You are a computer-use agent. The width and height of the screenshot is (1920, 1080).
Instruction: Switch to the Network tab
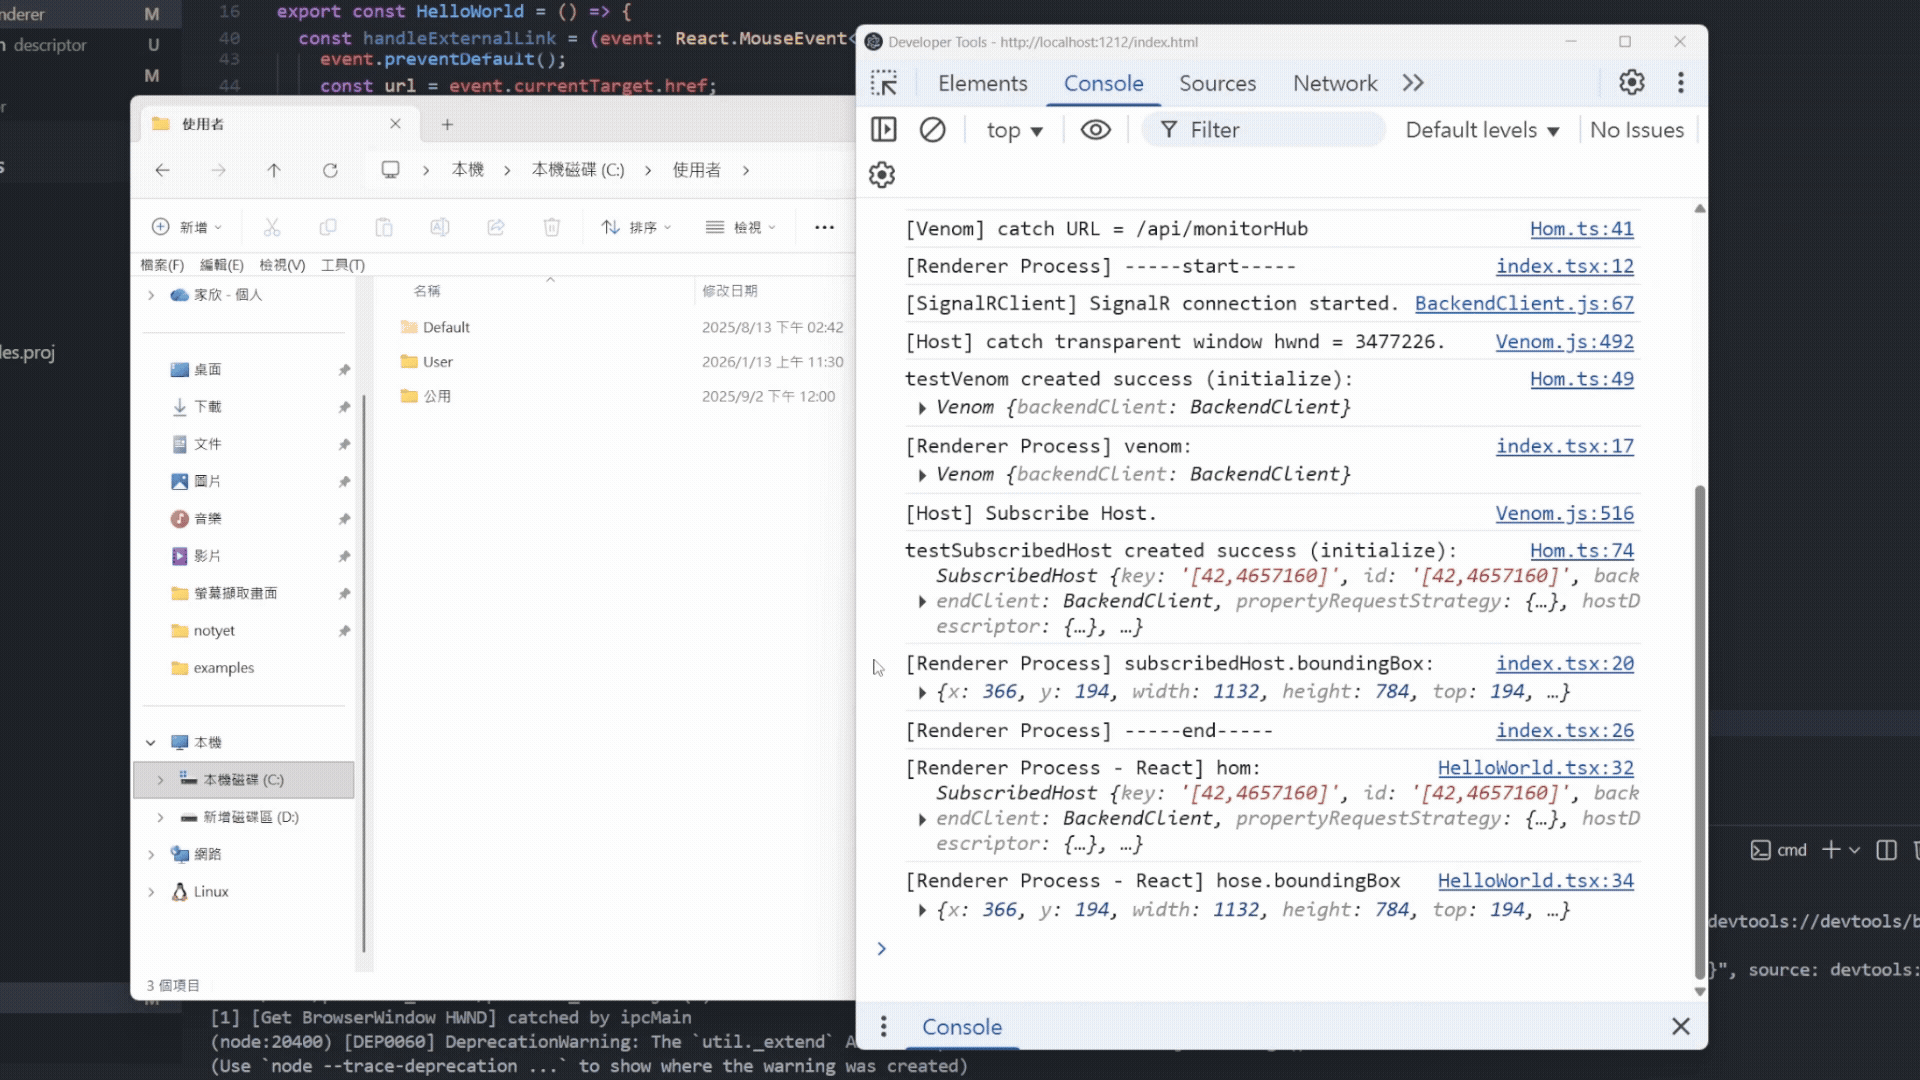point(1334,84)
